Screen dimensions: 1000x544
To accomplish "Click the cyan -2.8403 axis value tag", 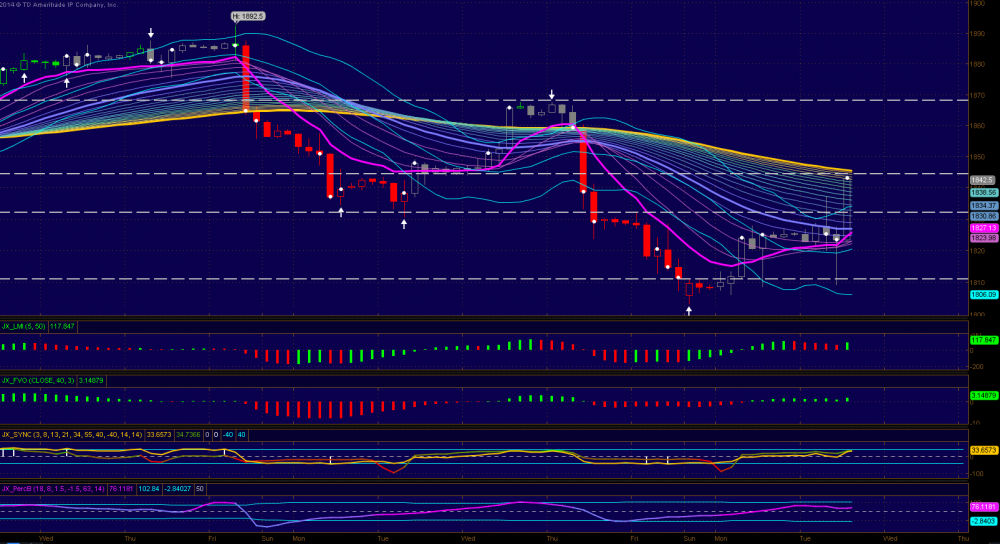I will click(x=984, y=519).
